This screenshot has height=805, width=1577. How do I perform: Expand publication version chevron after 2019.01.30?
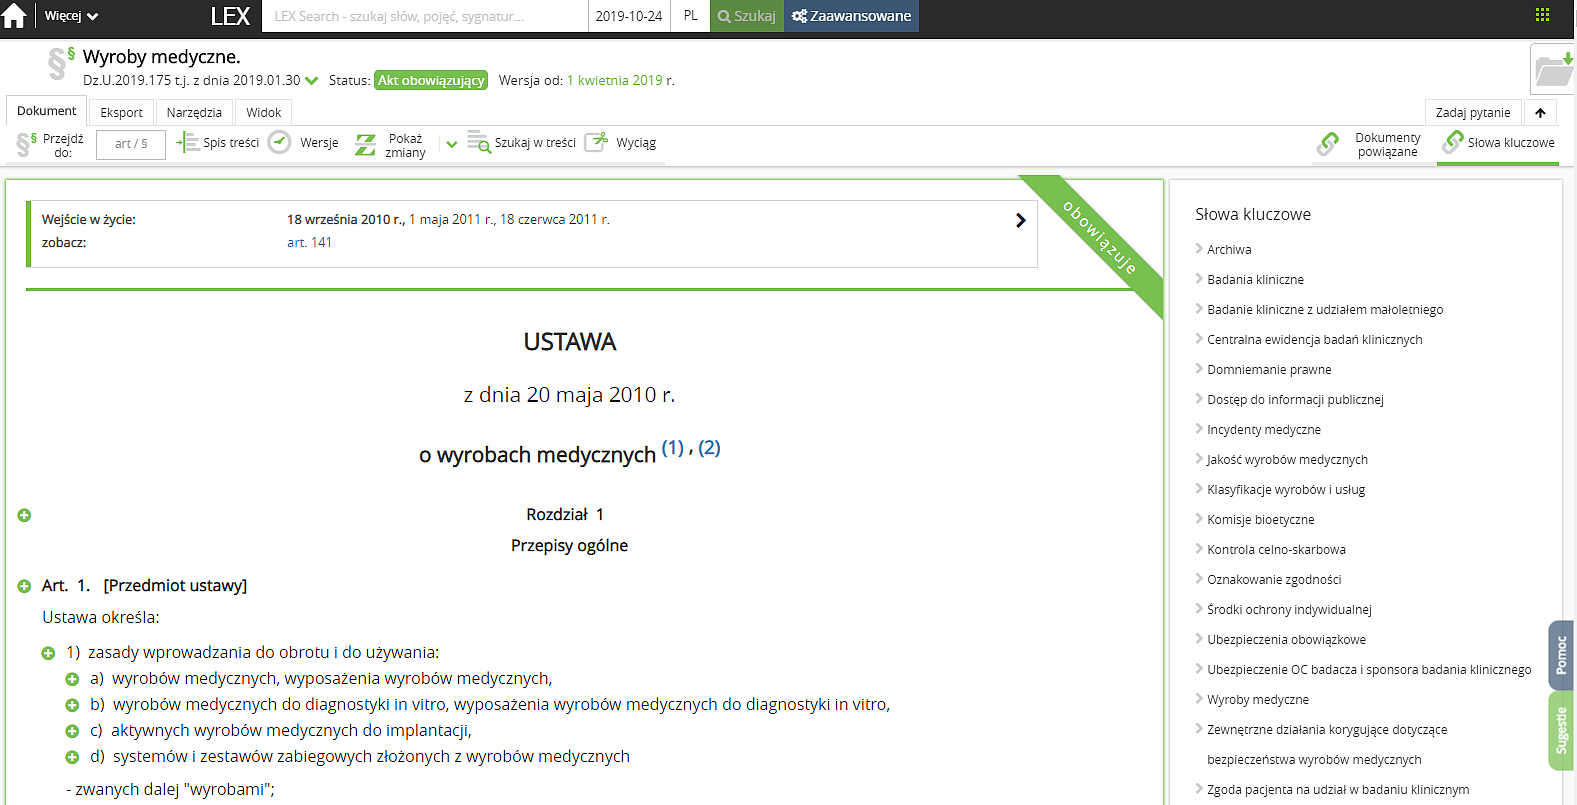312,81
